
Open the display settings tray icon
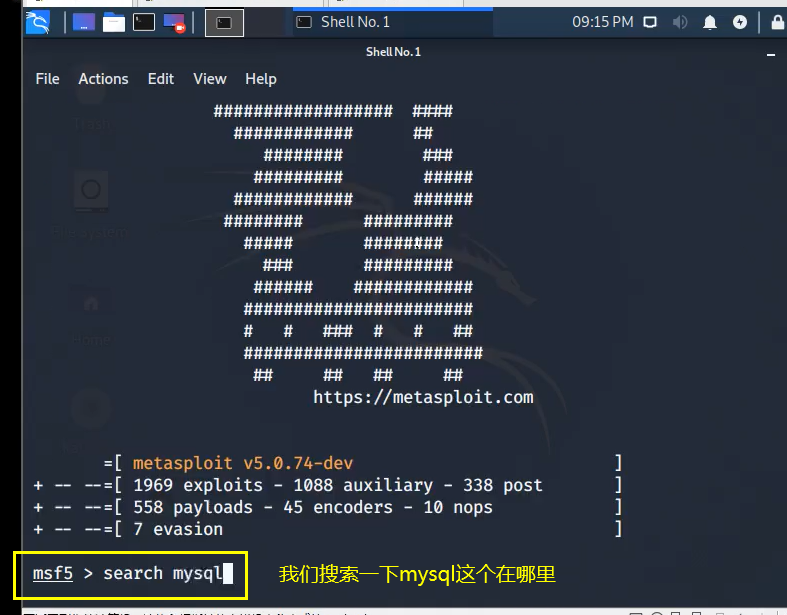(x=650, y=22)
